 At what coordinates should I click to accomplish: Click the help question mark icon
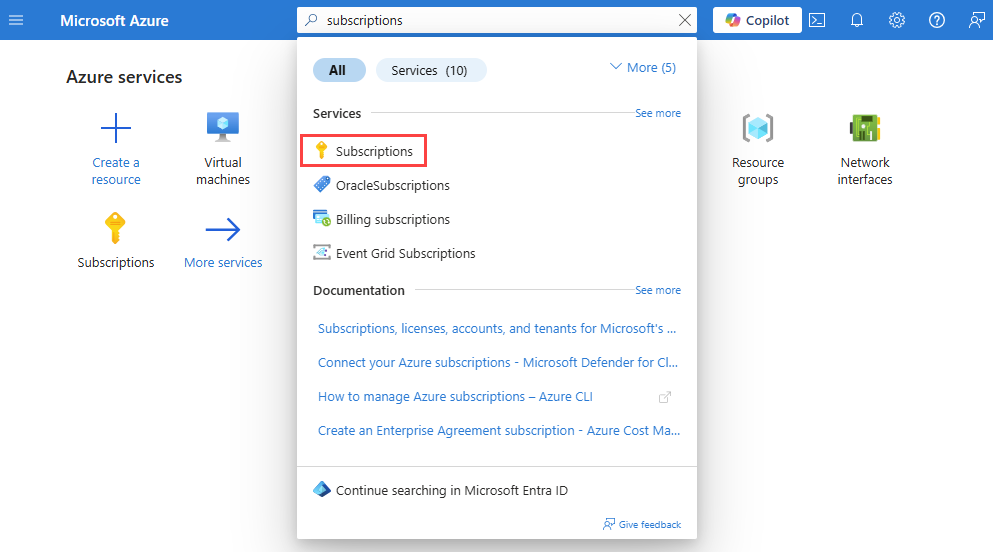937,20
